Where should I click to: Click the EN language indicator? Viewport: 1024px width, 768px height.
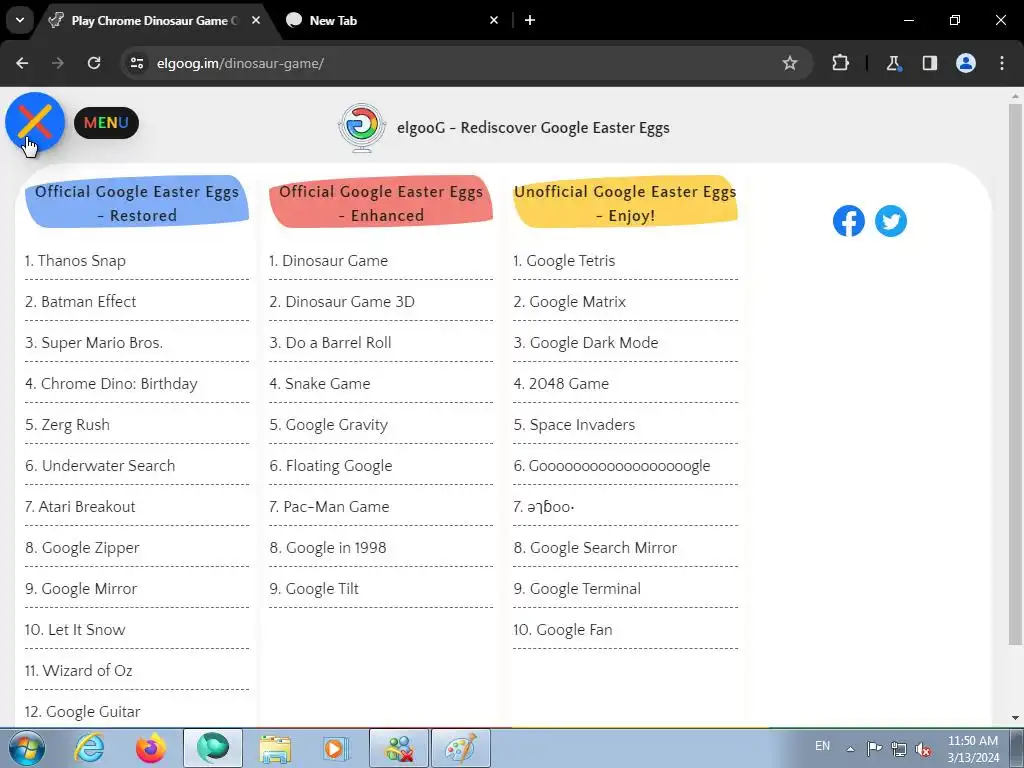point(822,746)
